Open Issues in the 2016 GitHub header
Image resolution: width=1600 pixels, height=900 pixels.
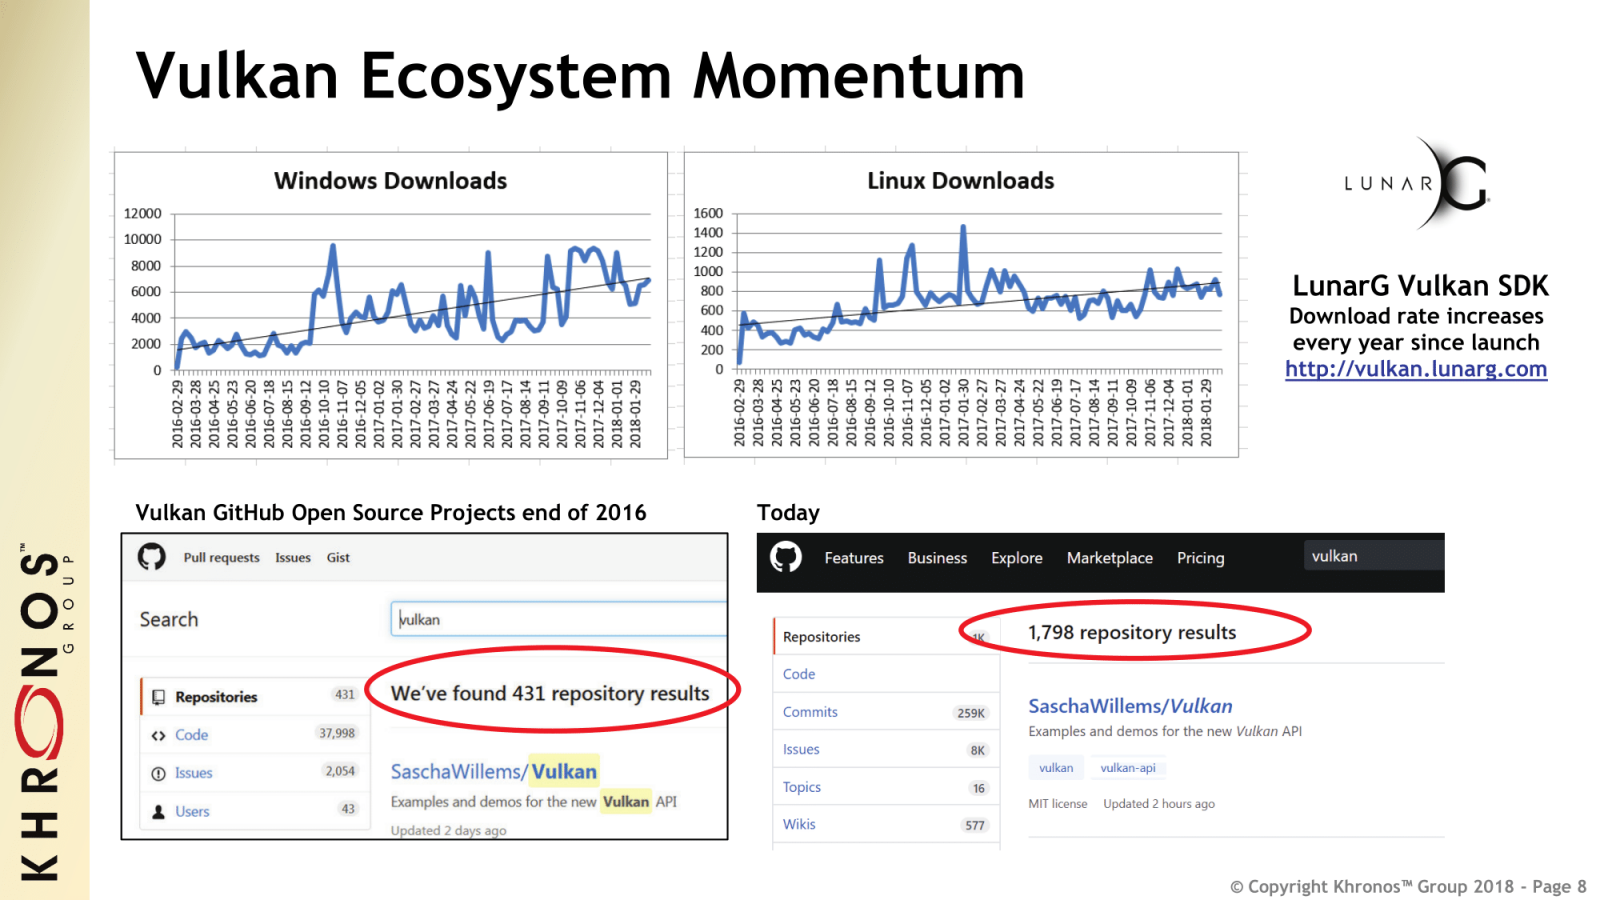(x=293, y=558)
